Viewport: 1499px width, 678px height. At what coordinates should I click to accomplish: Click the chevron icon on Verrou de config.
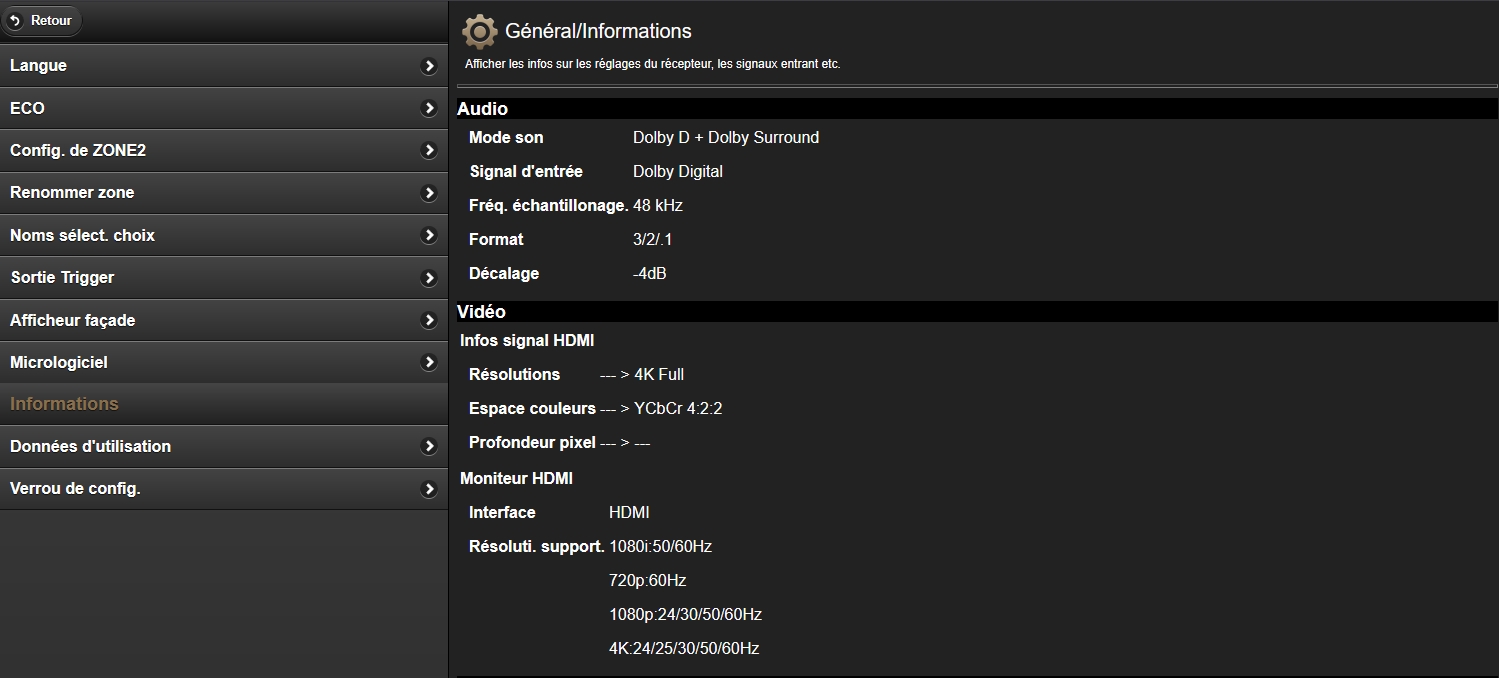click(x=429, y=490)
